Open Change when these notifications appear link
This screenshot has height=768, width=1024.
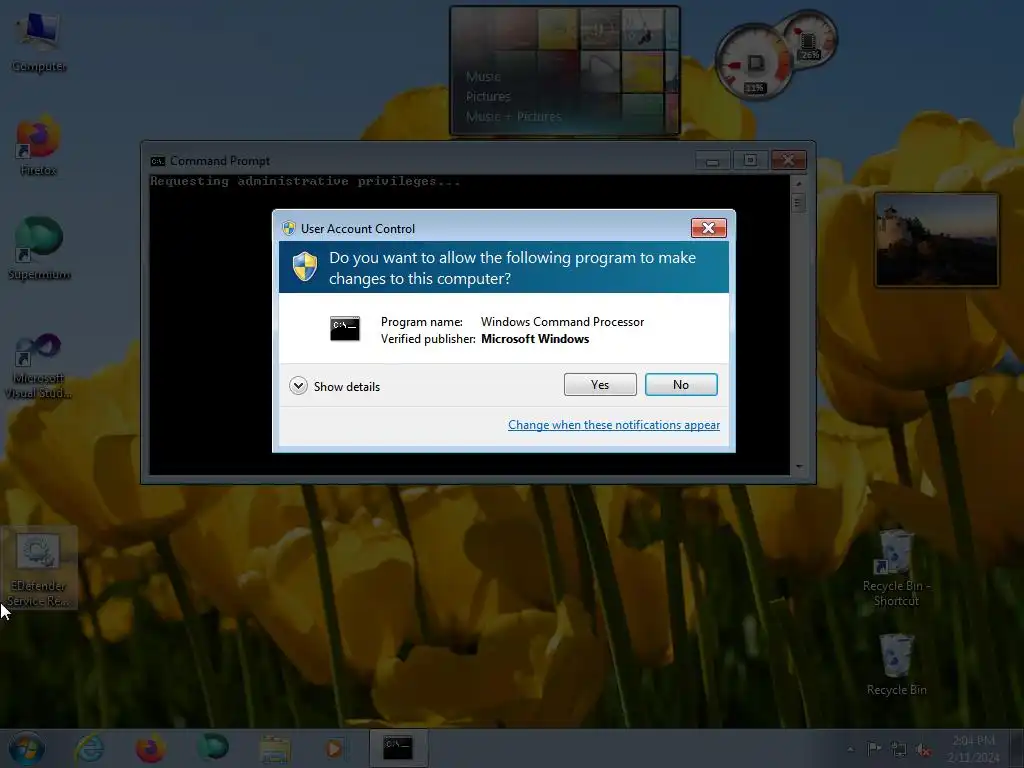click(614, 425)
